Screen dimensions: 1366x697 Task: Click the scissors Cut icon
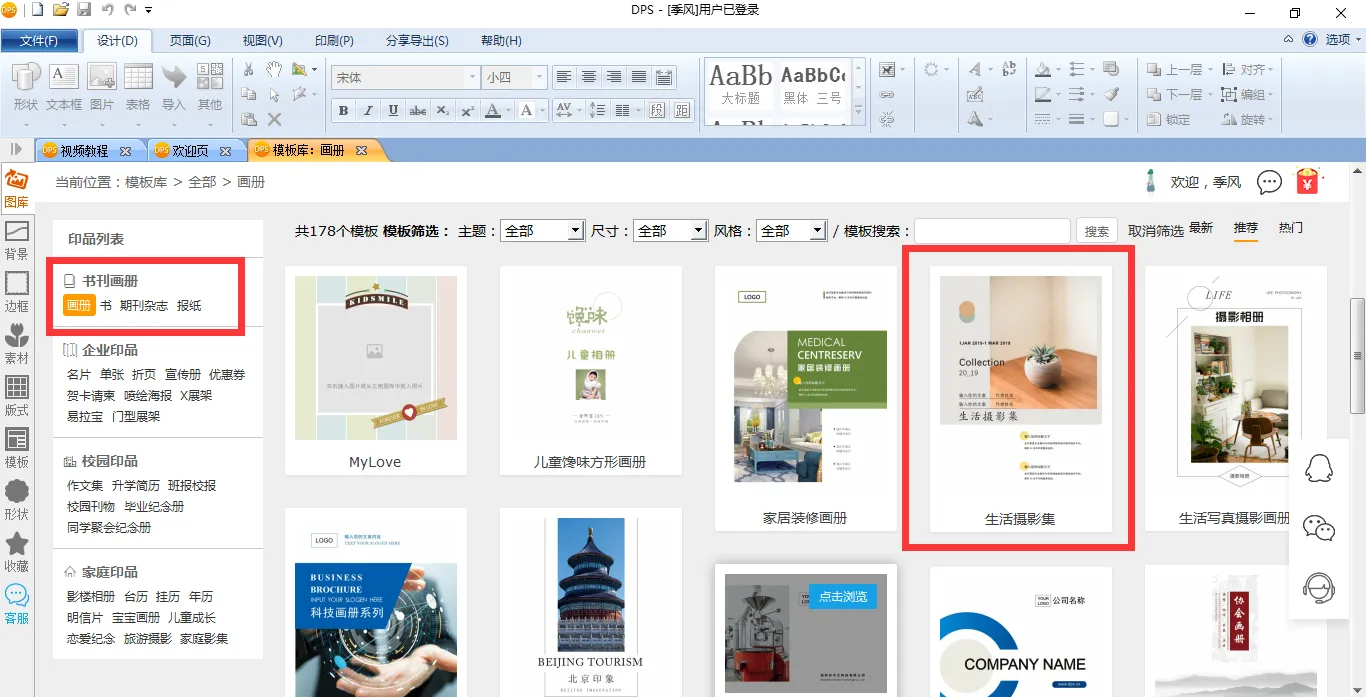click(x=249, y=69)
